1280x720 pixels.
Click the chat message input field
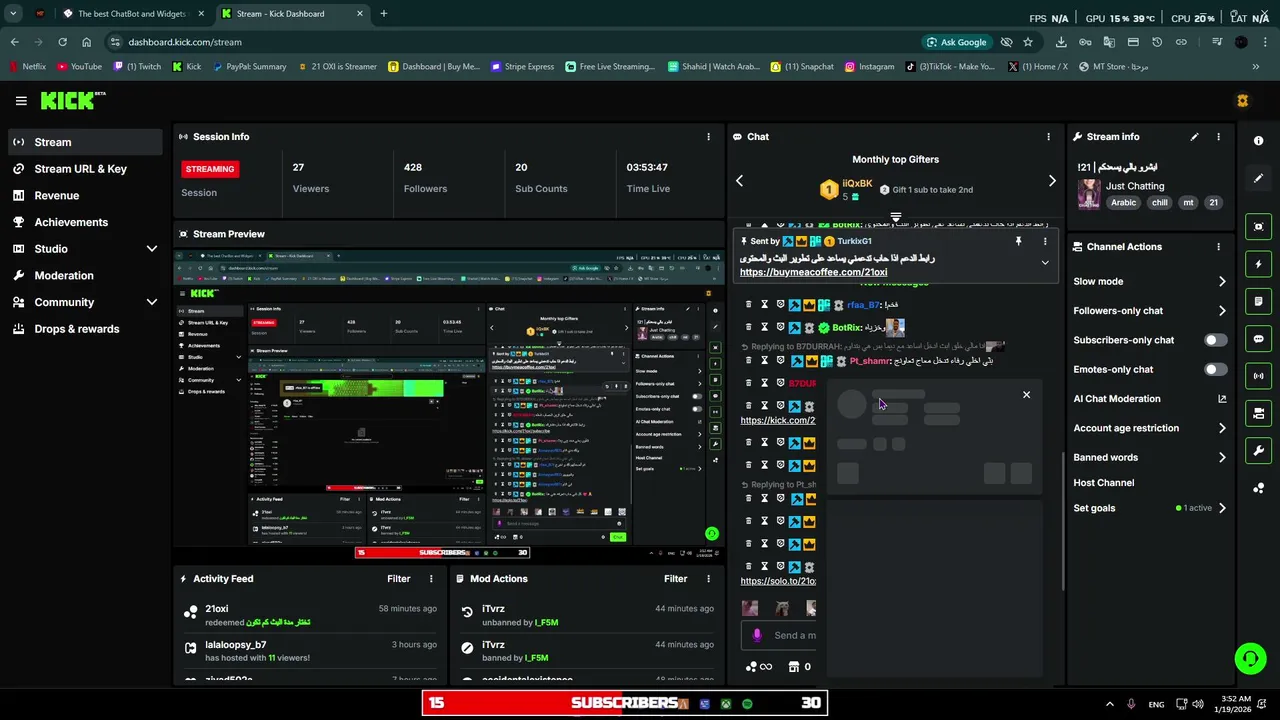(780, 635)
